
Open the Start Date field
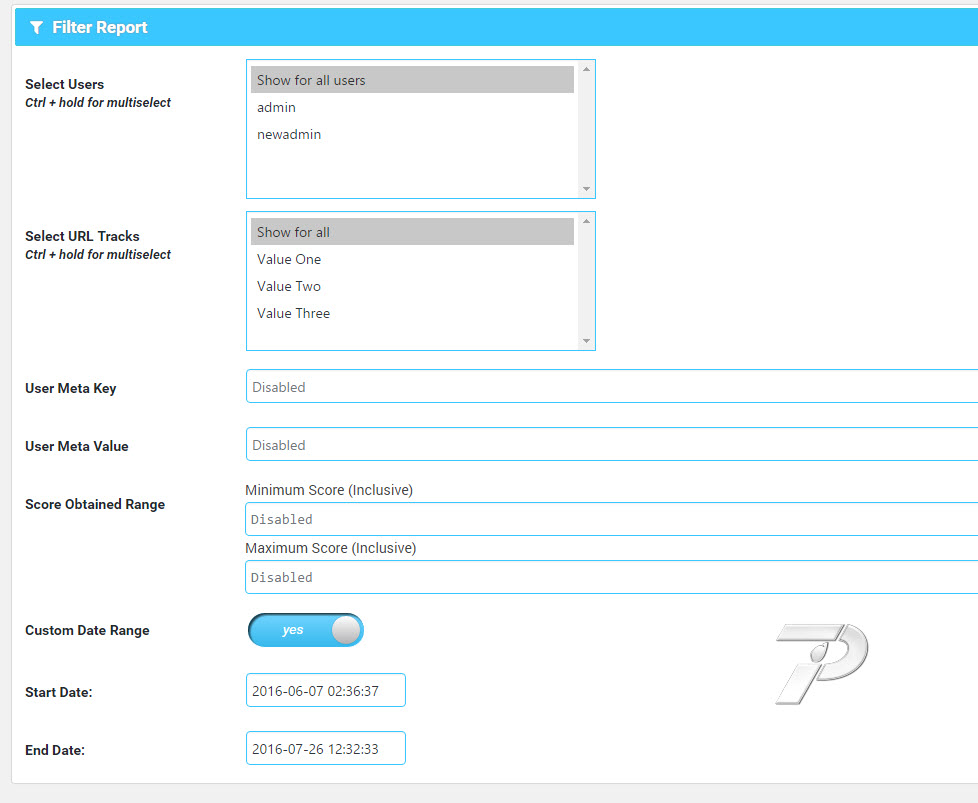coord(326,690)
